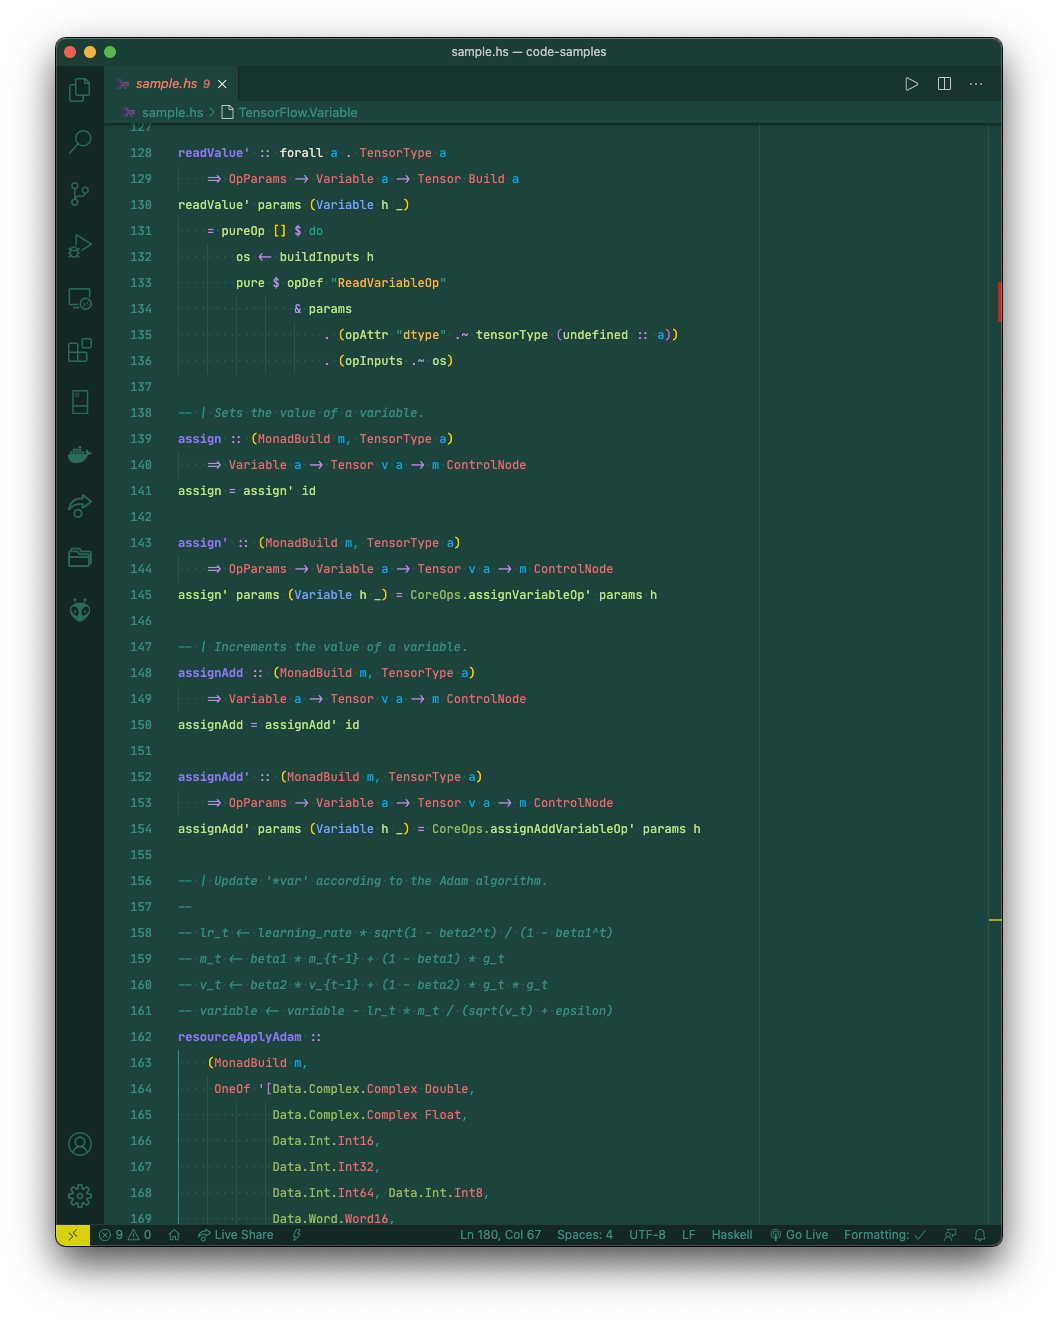
Task: Open the Explorer file view
Action: pos(80,89)
